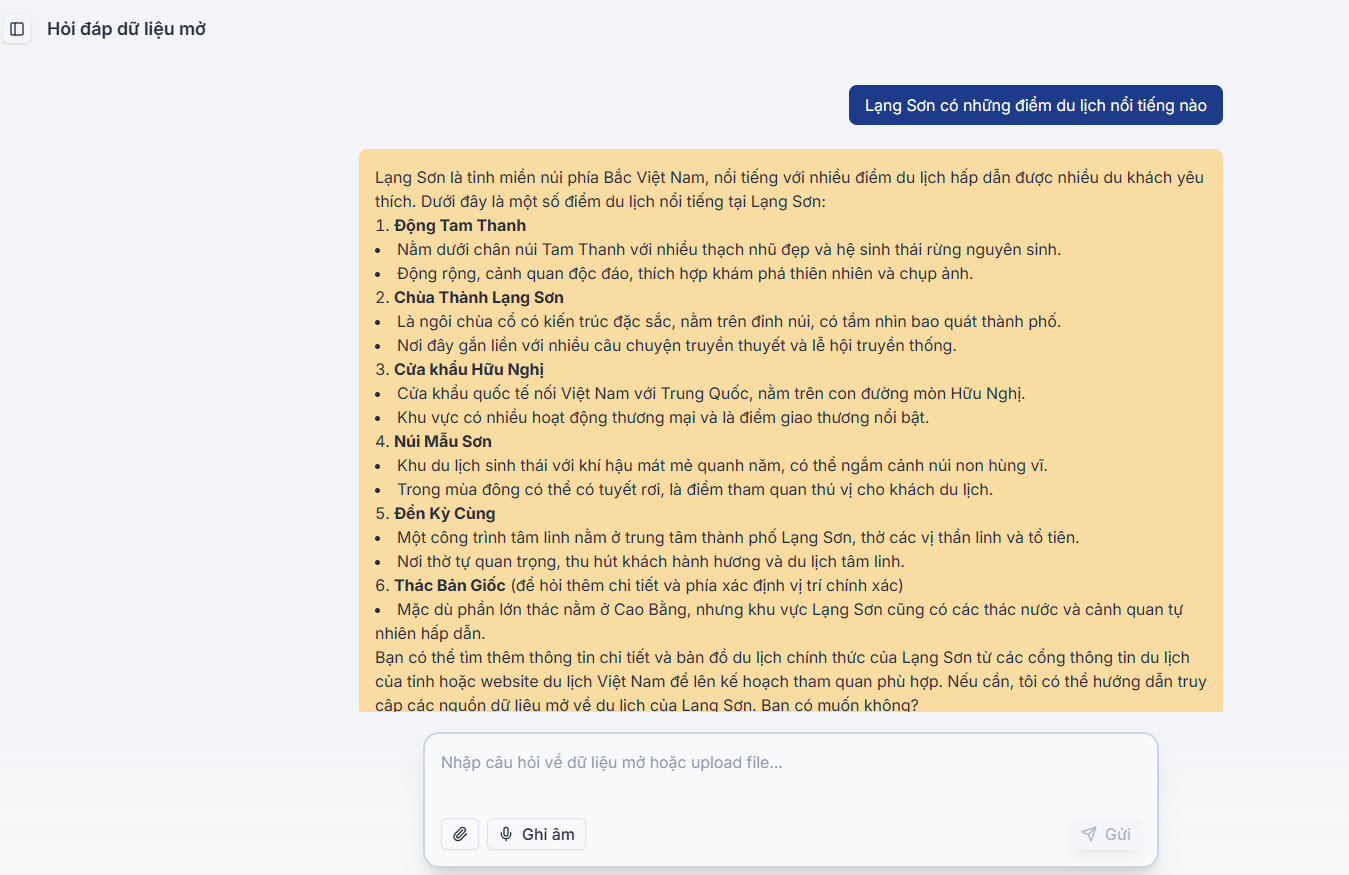Click the 'Thác Bản Giốc' heading
The image size is (1349, 875).
tap(449, 586)
